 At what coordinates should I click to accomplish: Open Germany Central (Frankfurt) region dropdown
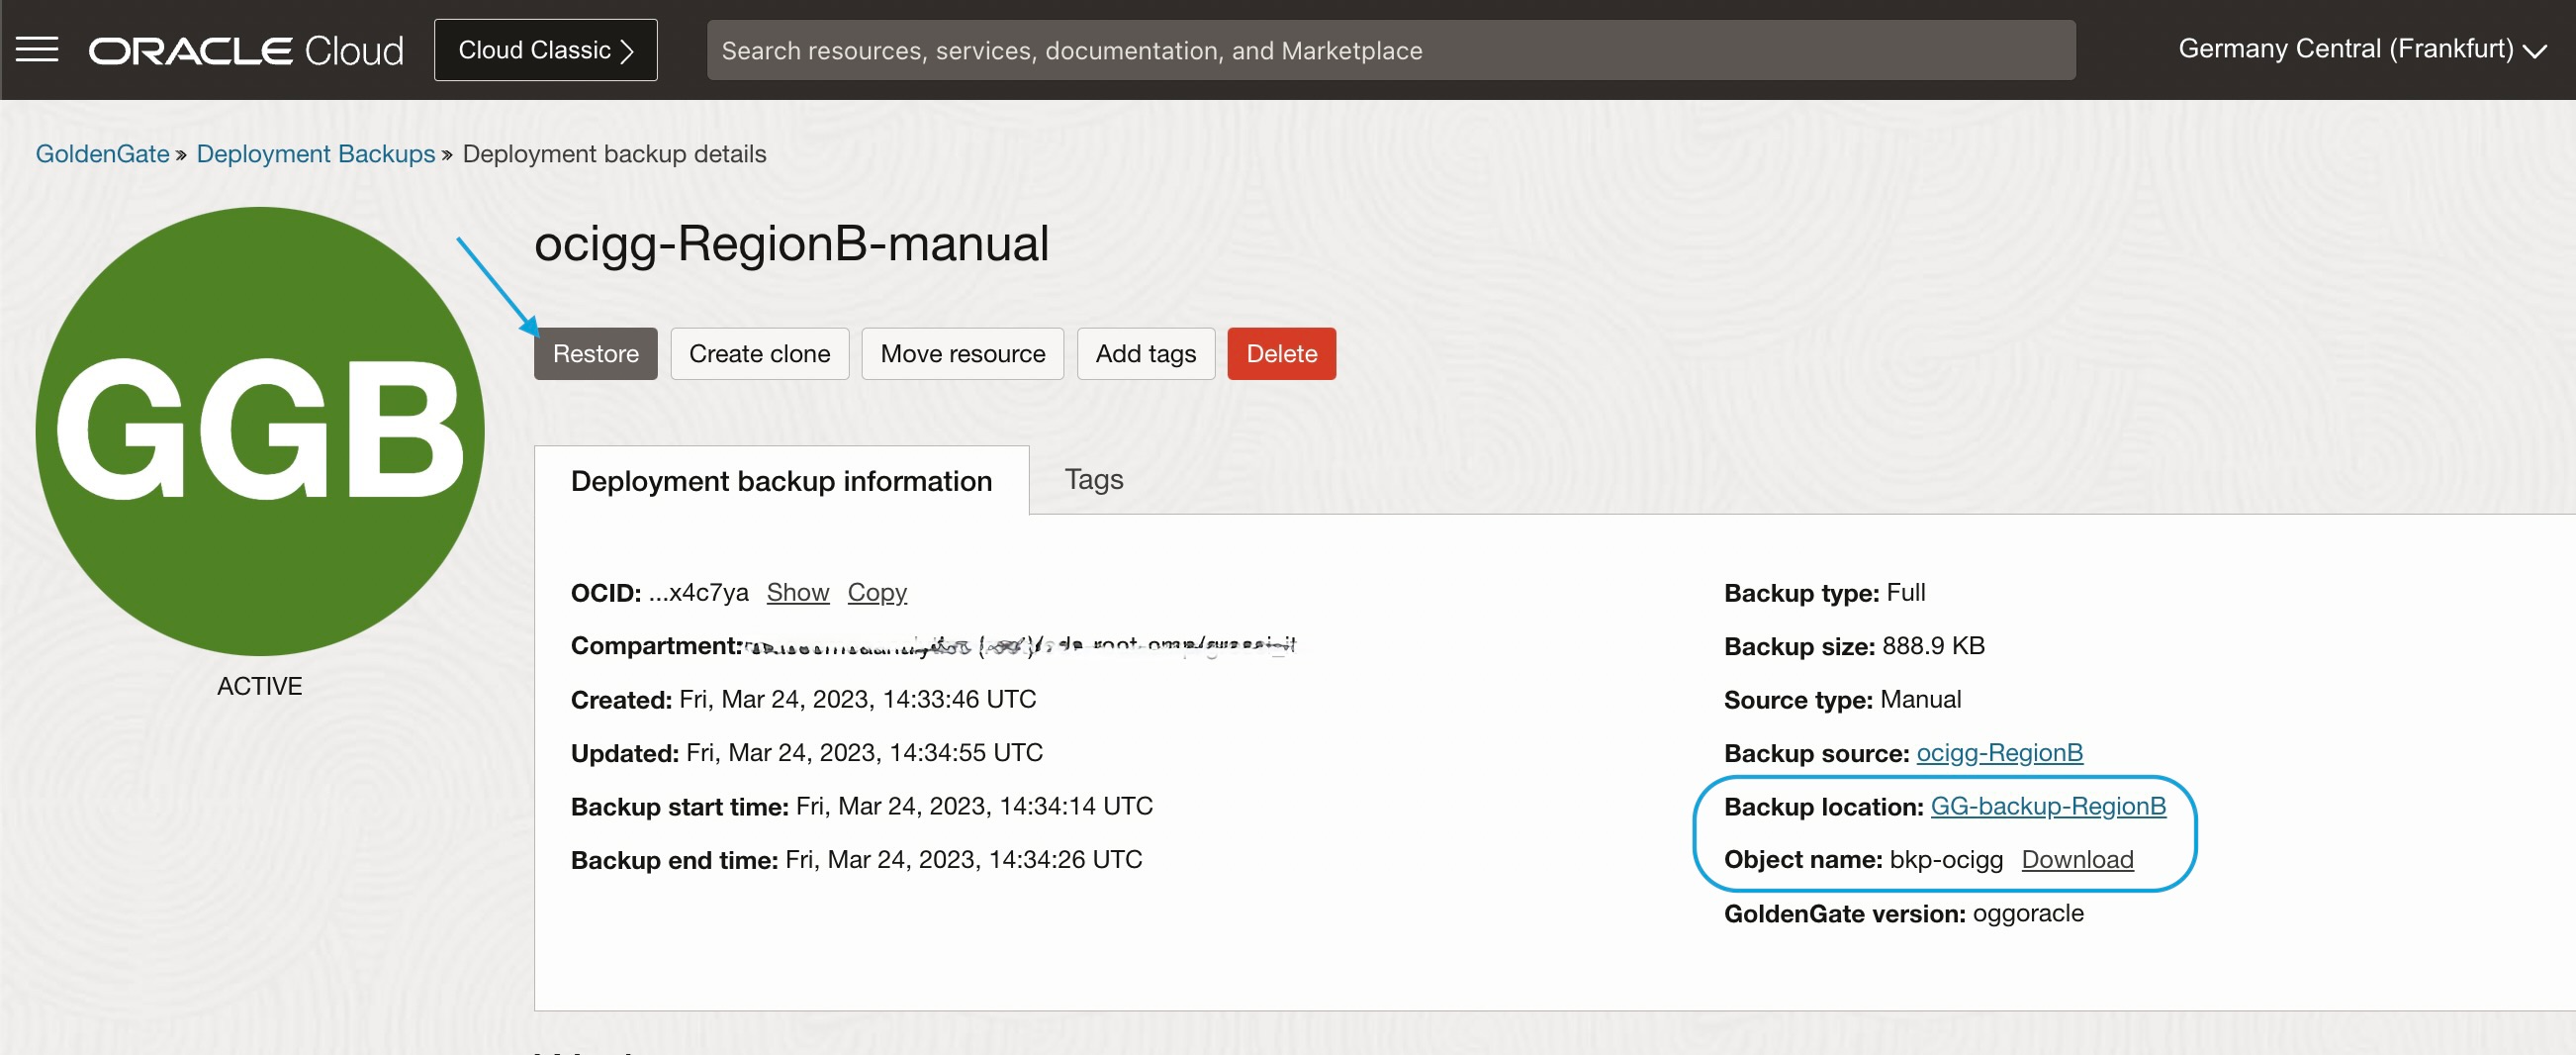(2361, 49)
